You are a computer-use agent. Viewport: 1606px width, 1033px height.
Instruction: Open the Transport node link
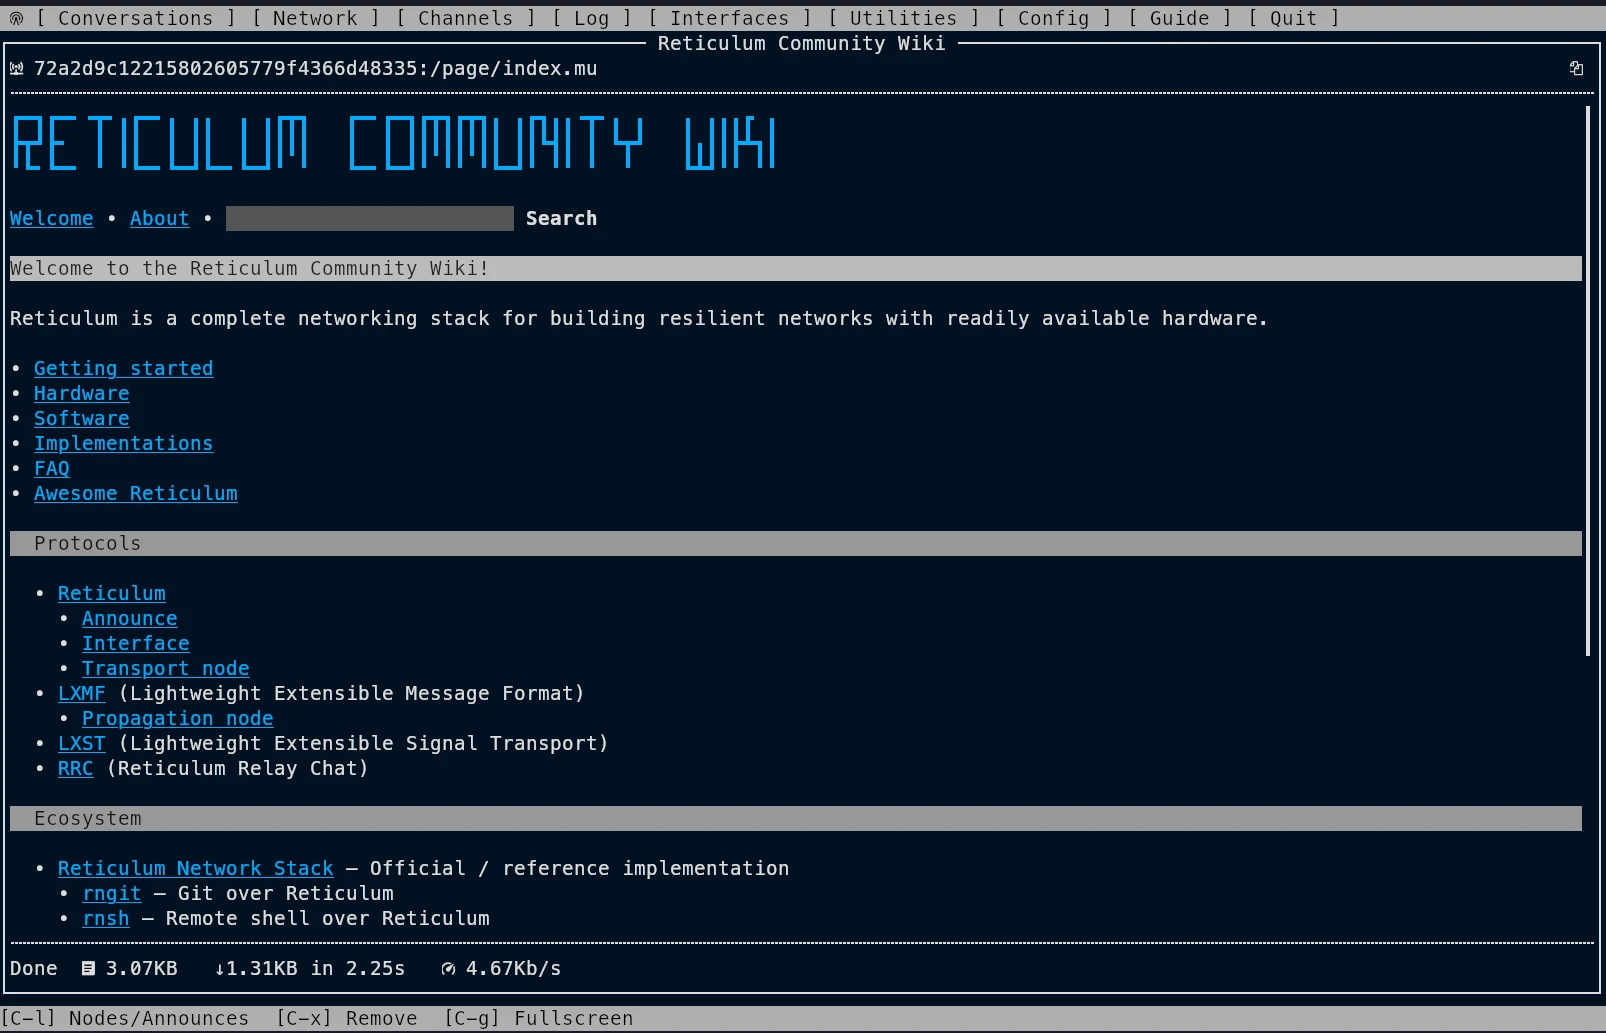tap(166, 668)
